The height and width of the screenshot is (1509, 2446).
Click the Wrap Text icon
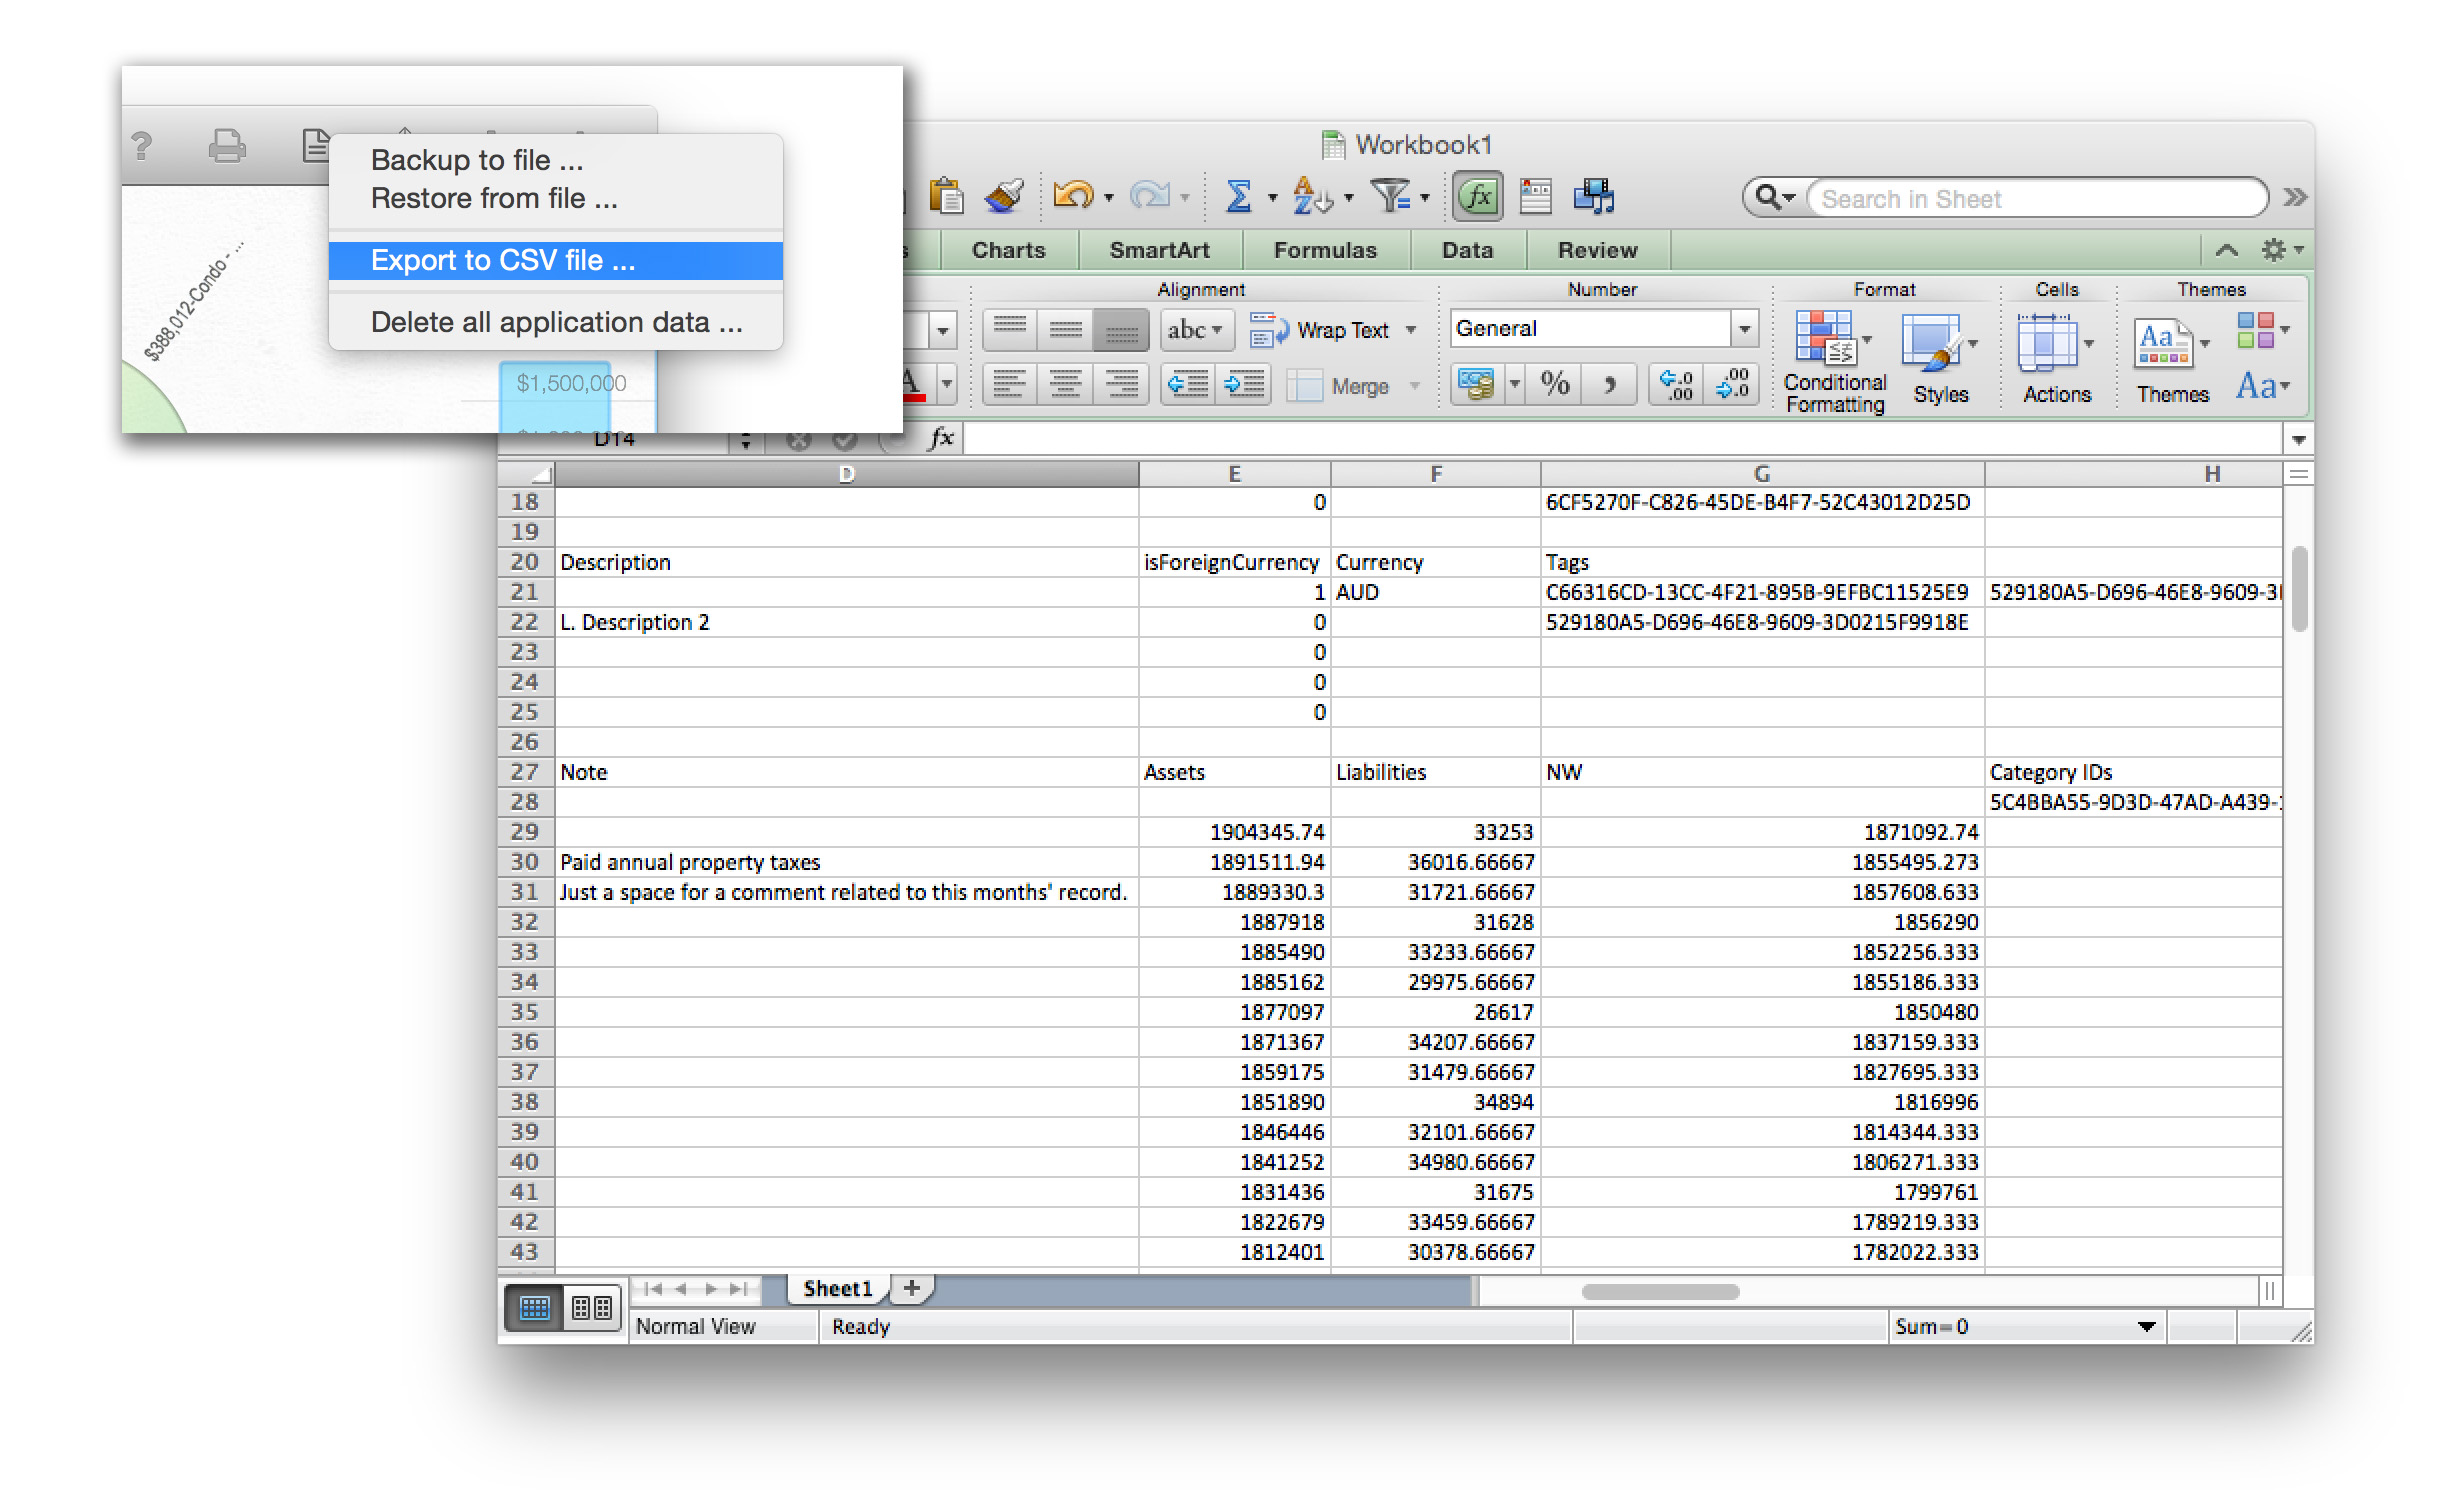pos(1269,329)
